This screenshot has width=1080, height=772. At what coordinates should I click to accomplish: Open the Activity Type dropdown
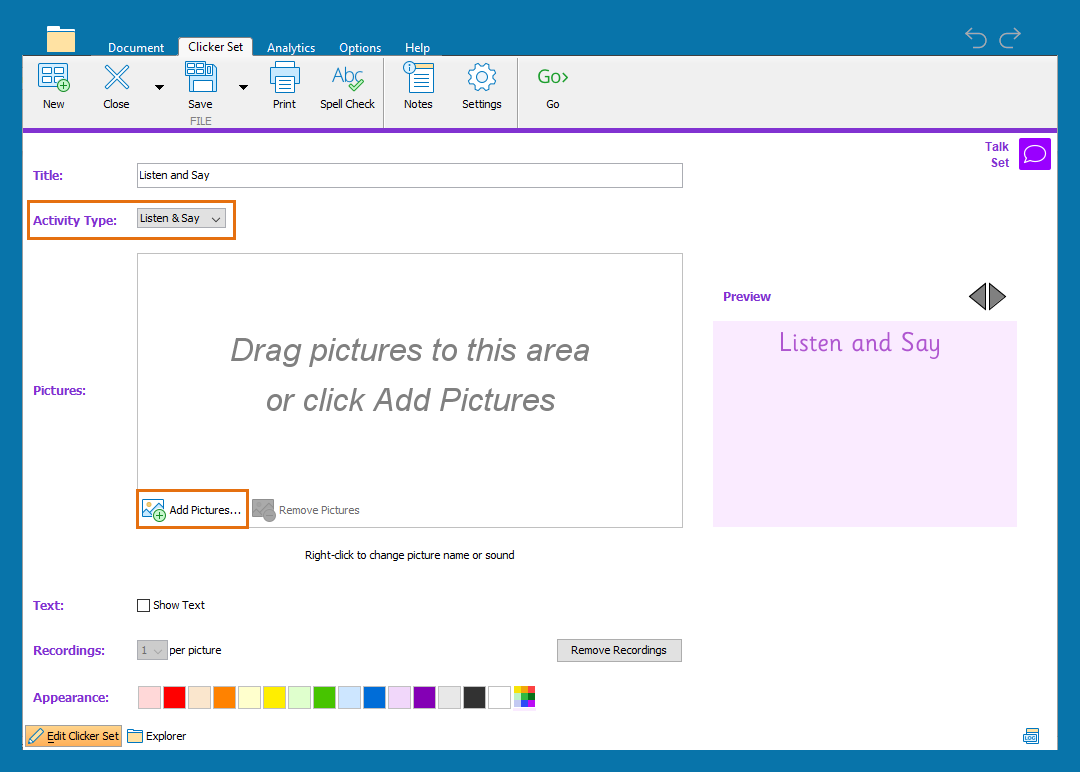181,218
